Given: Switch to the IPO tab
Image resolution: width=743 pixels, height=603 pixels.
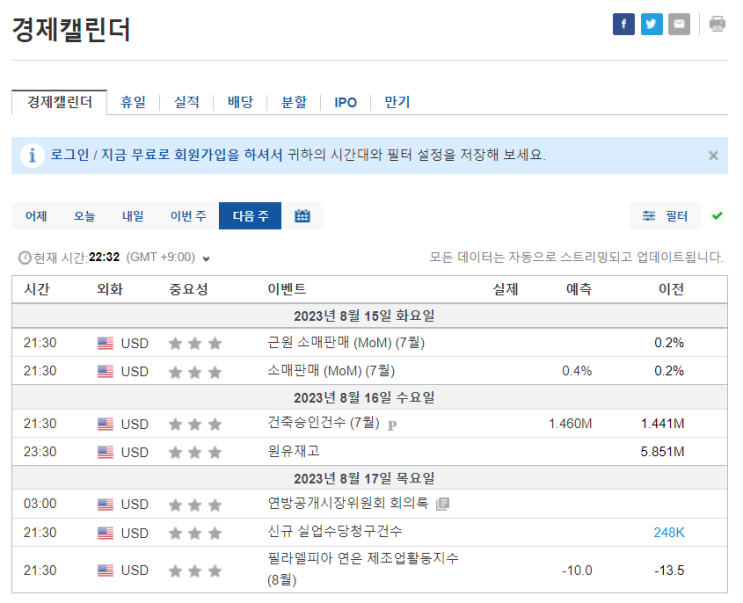Looking at the screenshot, I should [x=345, y=102].
